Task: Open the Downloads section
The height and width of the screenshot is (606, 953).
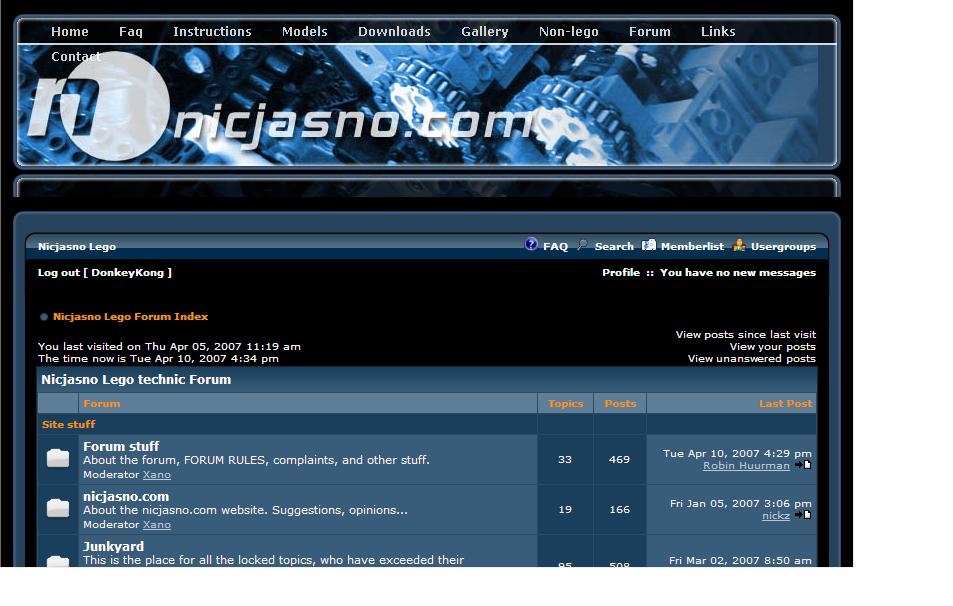Action: (x=394, y=32)
